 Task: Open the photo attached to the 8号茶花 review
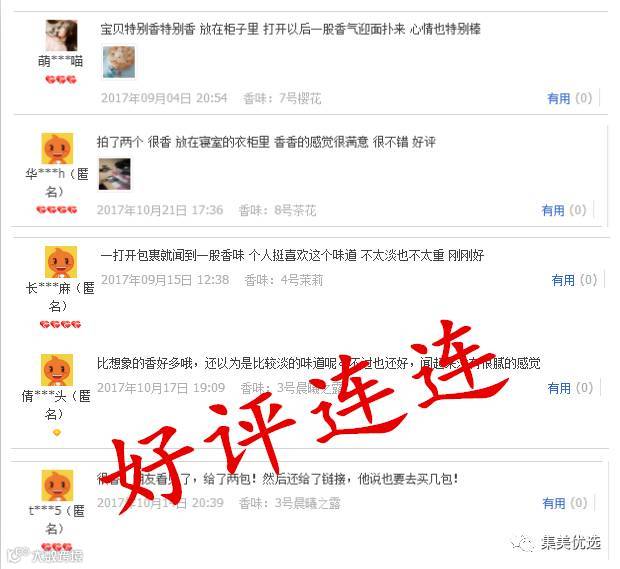114,174
